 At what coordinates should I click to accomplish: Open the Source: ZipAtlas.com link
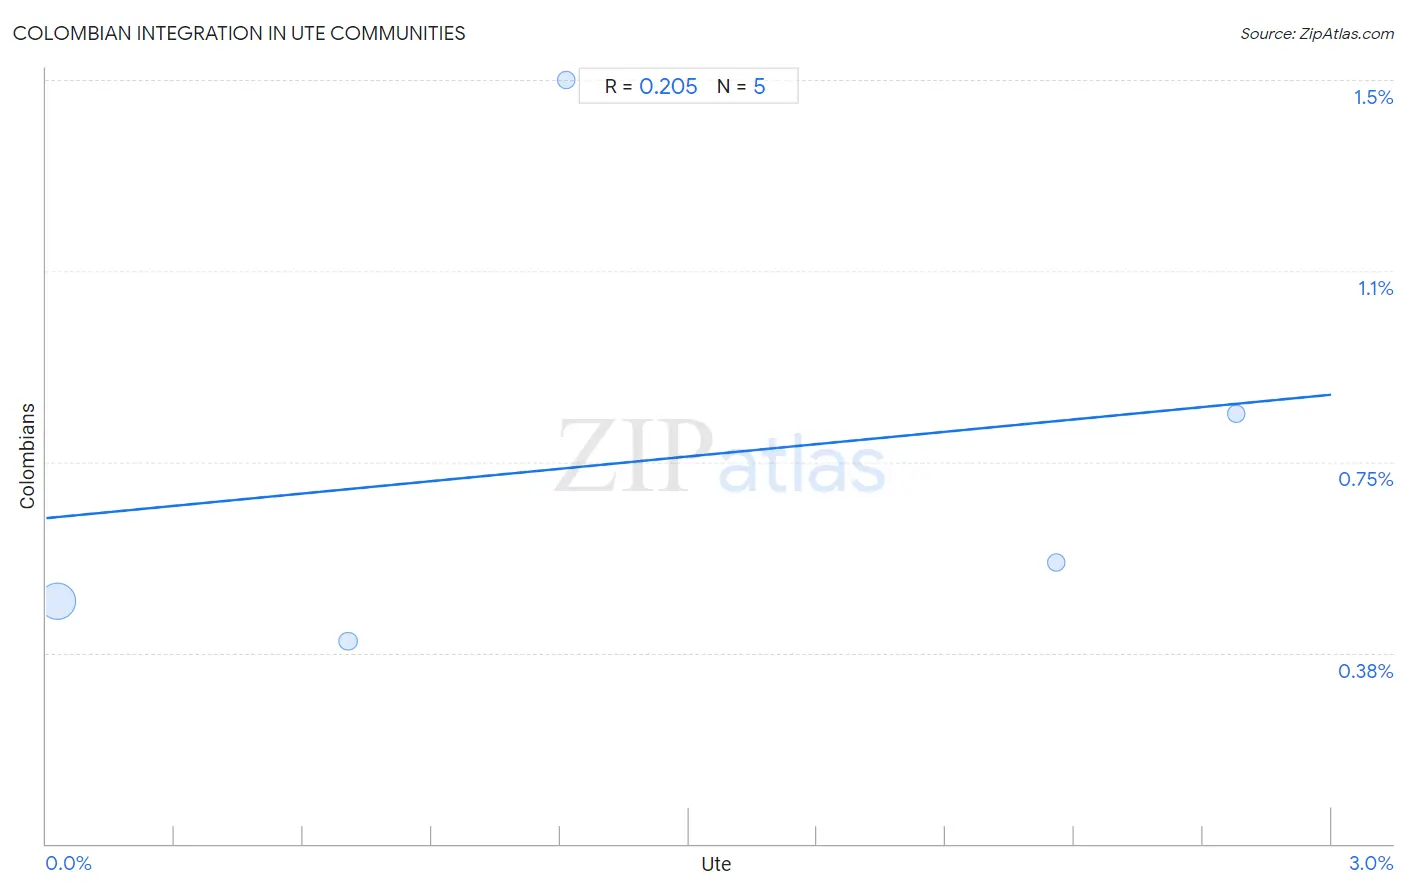tap(1317, 34)
